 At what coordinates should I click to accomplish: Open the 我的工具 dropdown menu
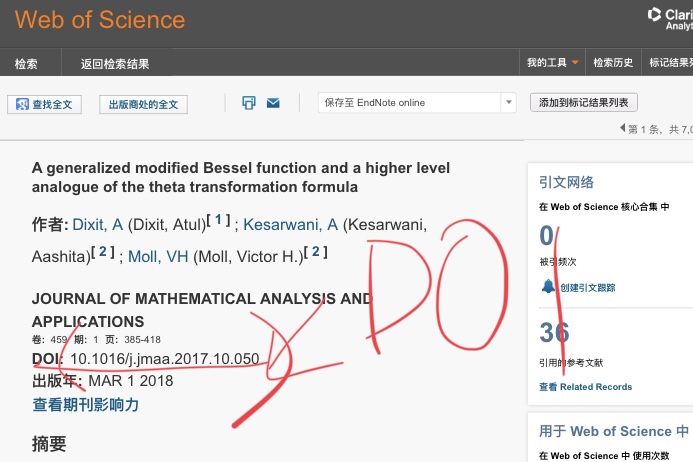552,62
